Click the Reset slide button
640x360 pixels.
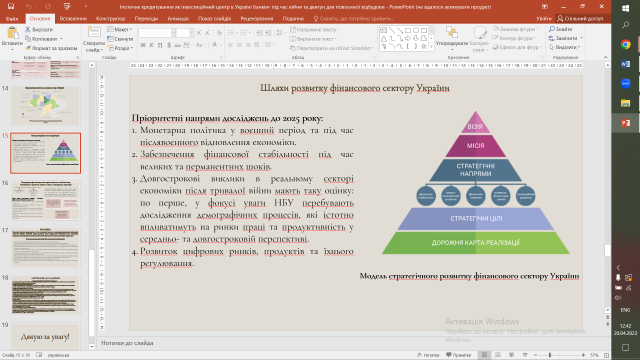120,39
